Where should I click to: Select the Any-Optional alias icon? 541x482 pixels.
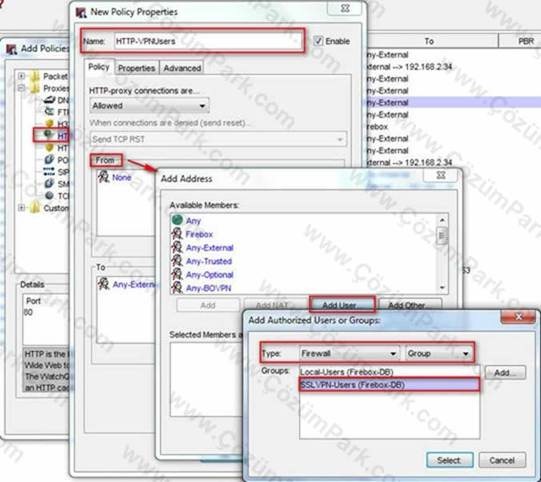pos(177,274)
